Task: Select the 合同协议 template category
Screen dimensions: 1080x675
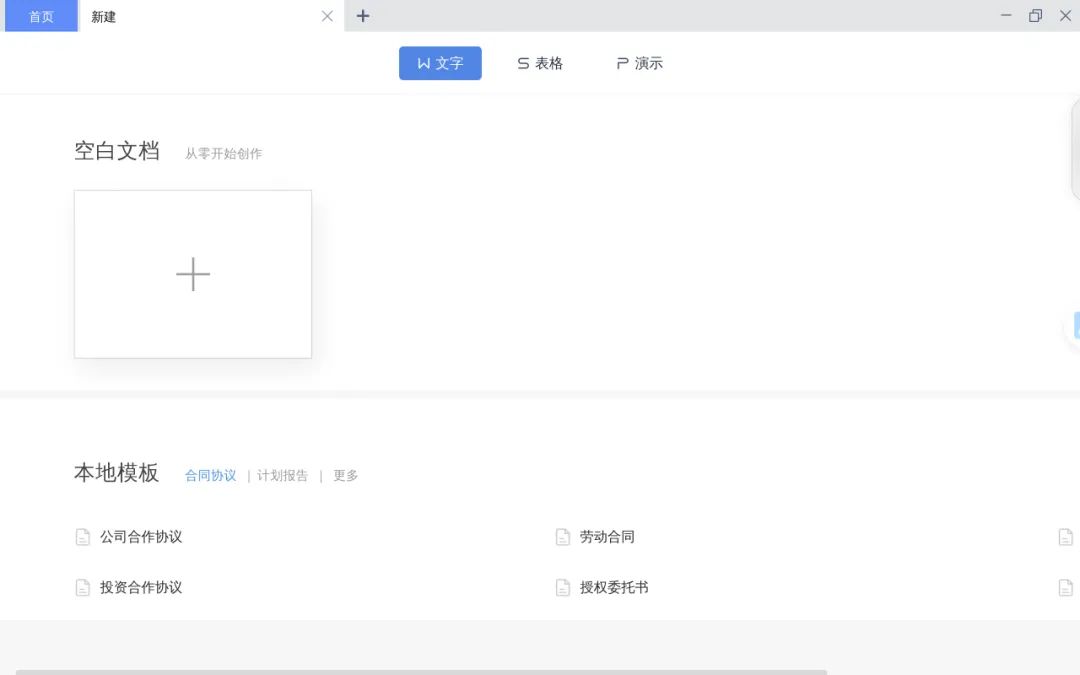Action: (210, 475)
